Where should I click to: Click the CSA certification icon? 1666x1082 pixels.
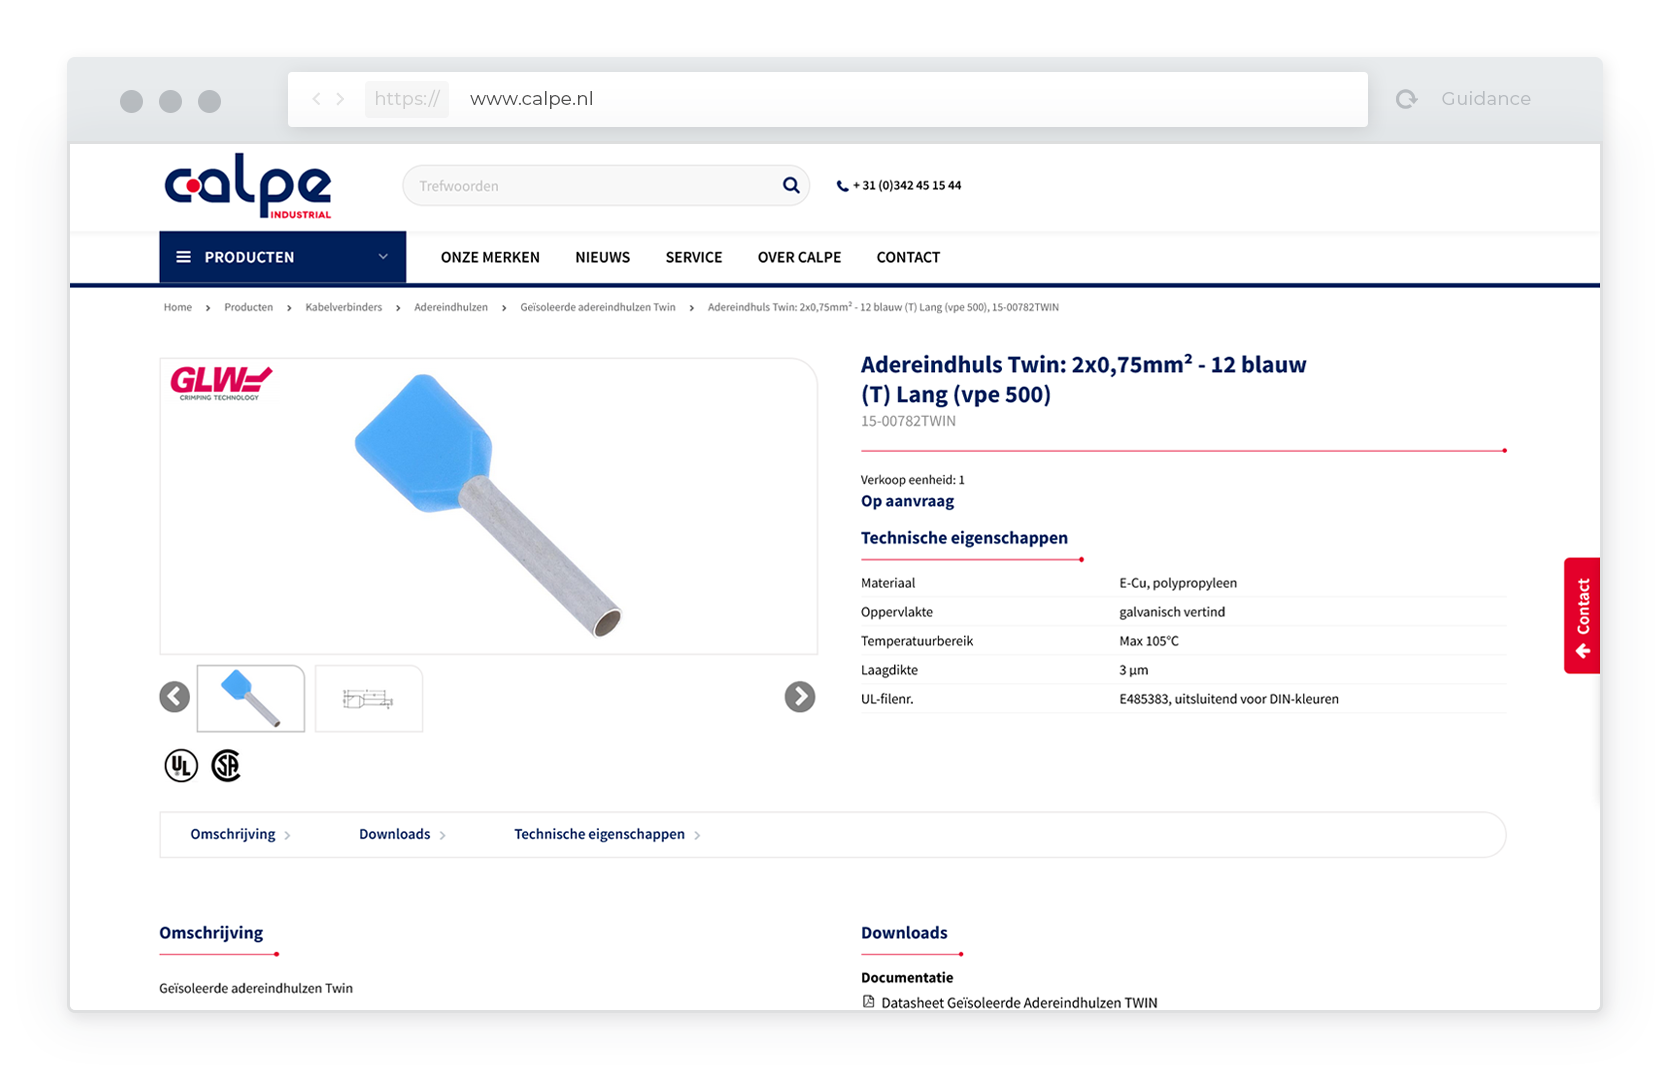[x=226, y=766]
